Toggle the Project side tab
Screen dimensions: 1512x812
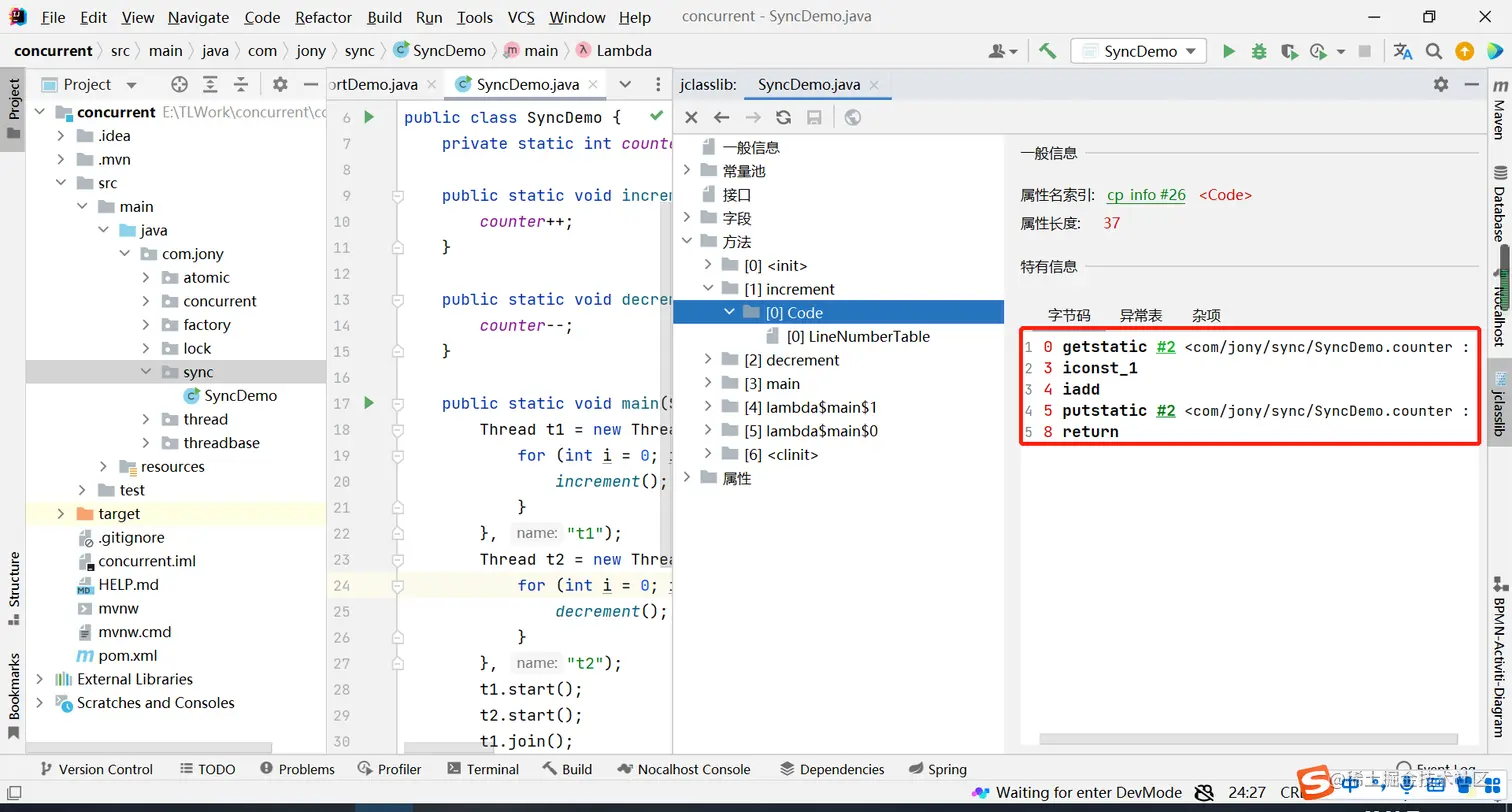(x=13, y=110)
